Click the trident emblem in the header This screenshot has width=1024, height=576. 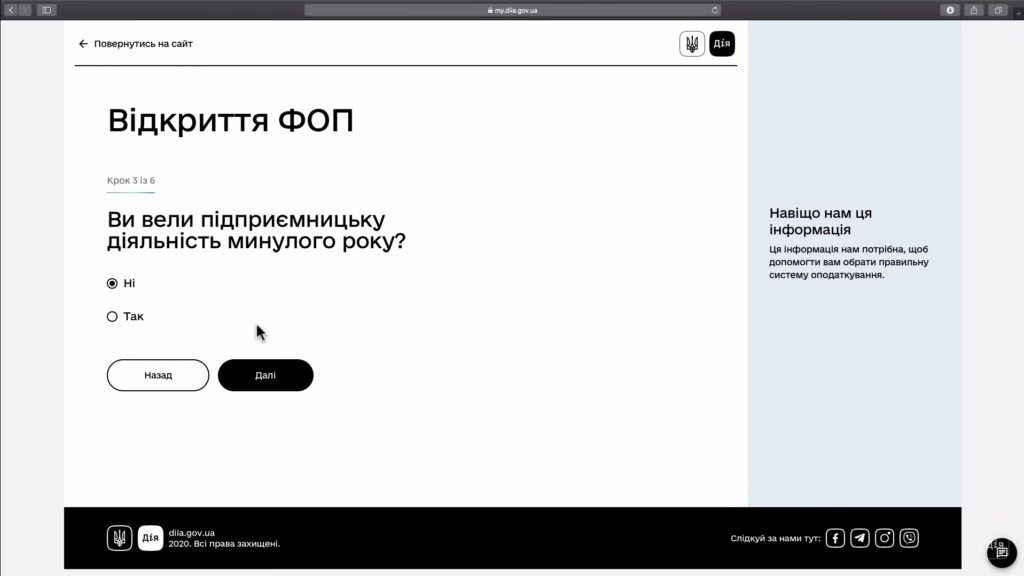[692, 44]
